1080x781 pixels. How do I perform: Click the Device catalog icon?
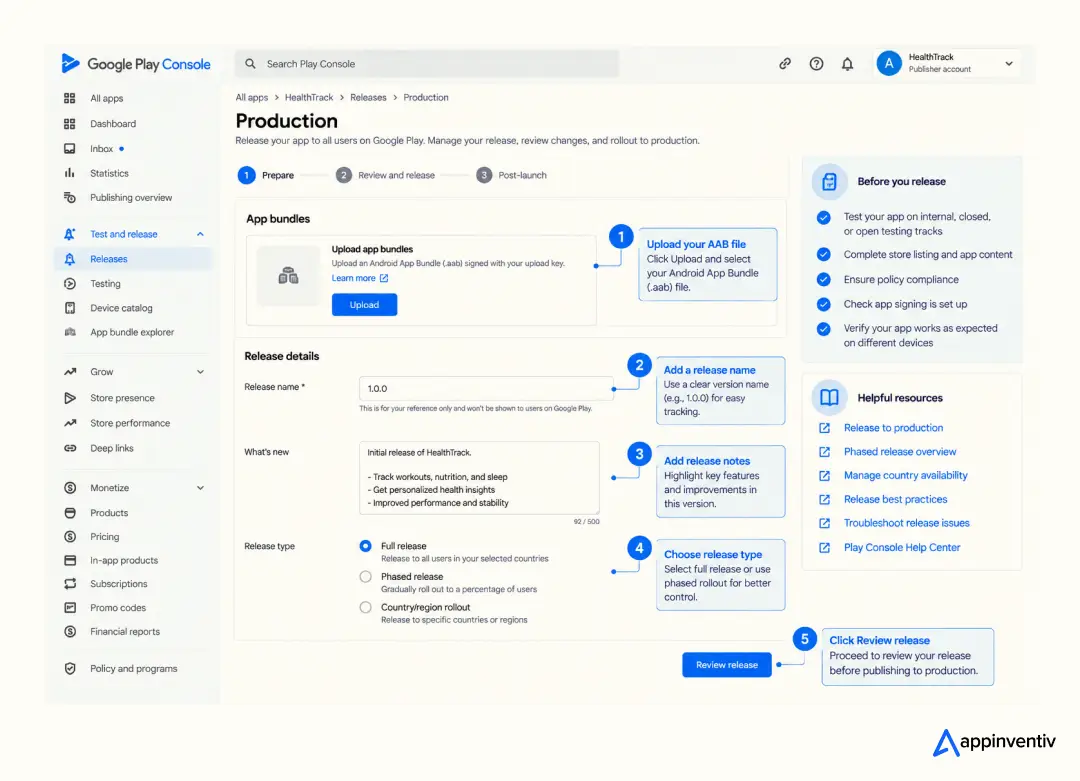(70, 308)
